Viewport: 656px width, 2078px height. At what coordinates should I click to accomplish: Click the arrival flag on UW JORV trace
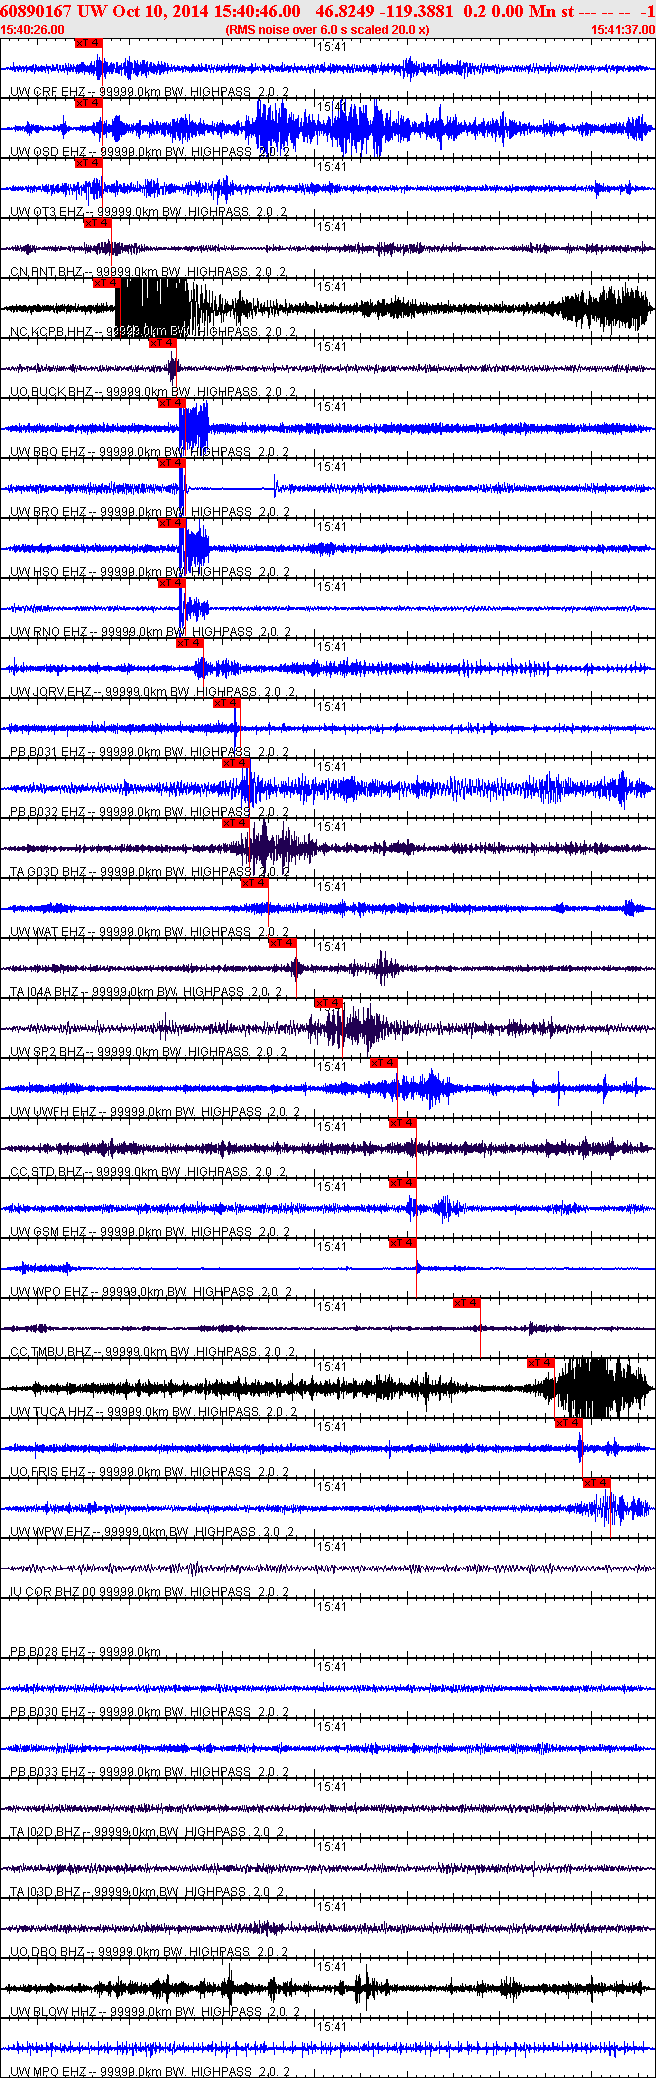(x=190, y=643)
